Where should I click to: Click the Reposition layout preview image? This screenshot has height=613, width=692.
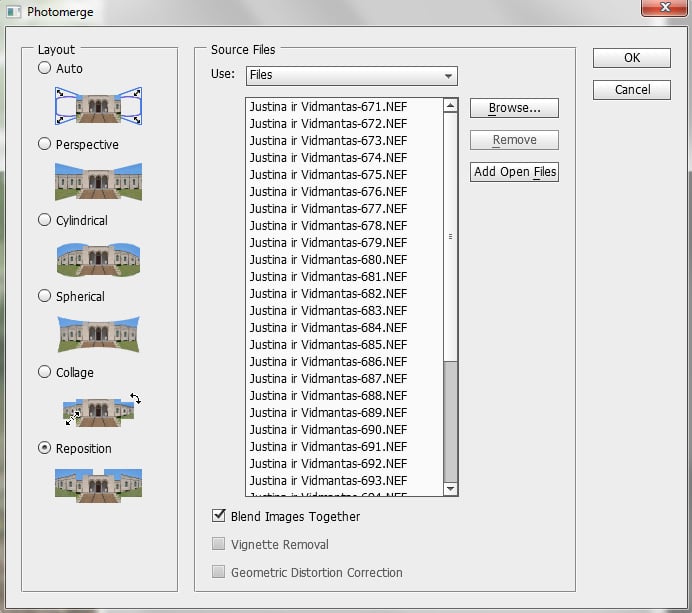(98, 485)
